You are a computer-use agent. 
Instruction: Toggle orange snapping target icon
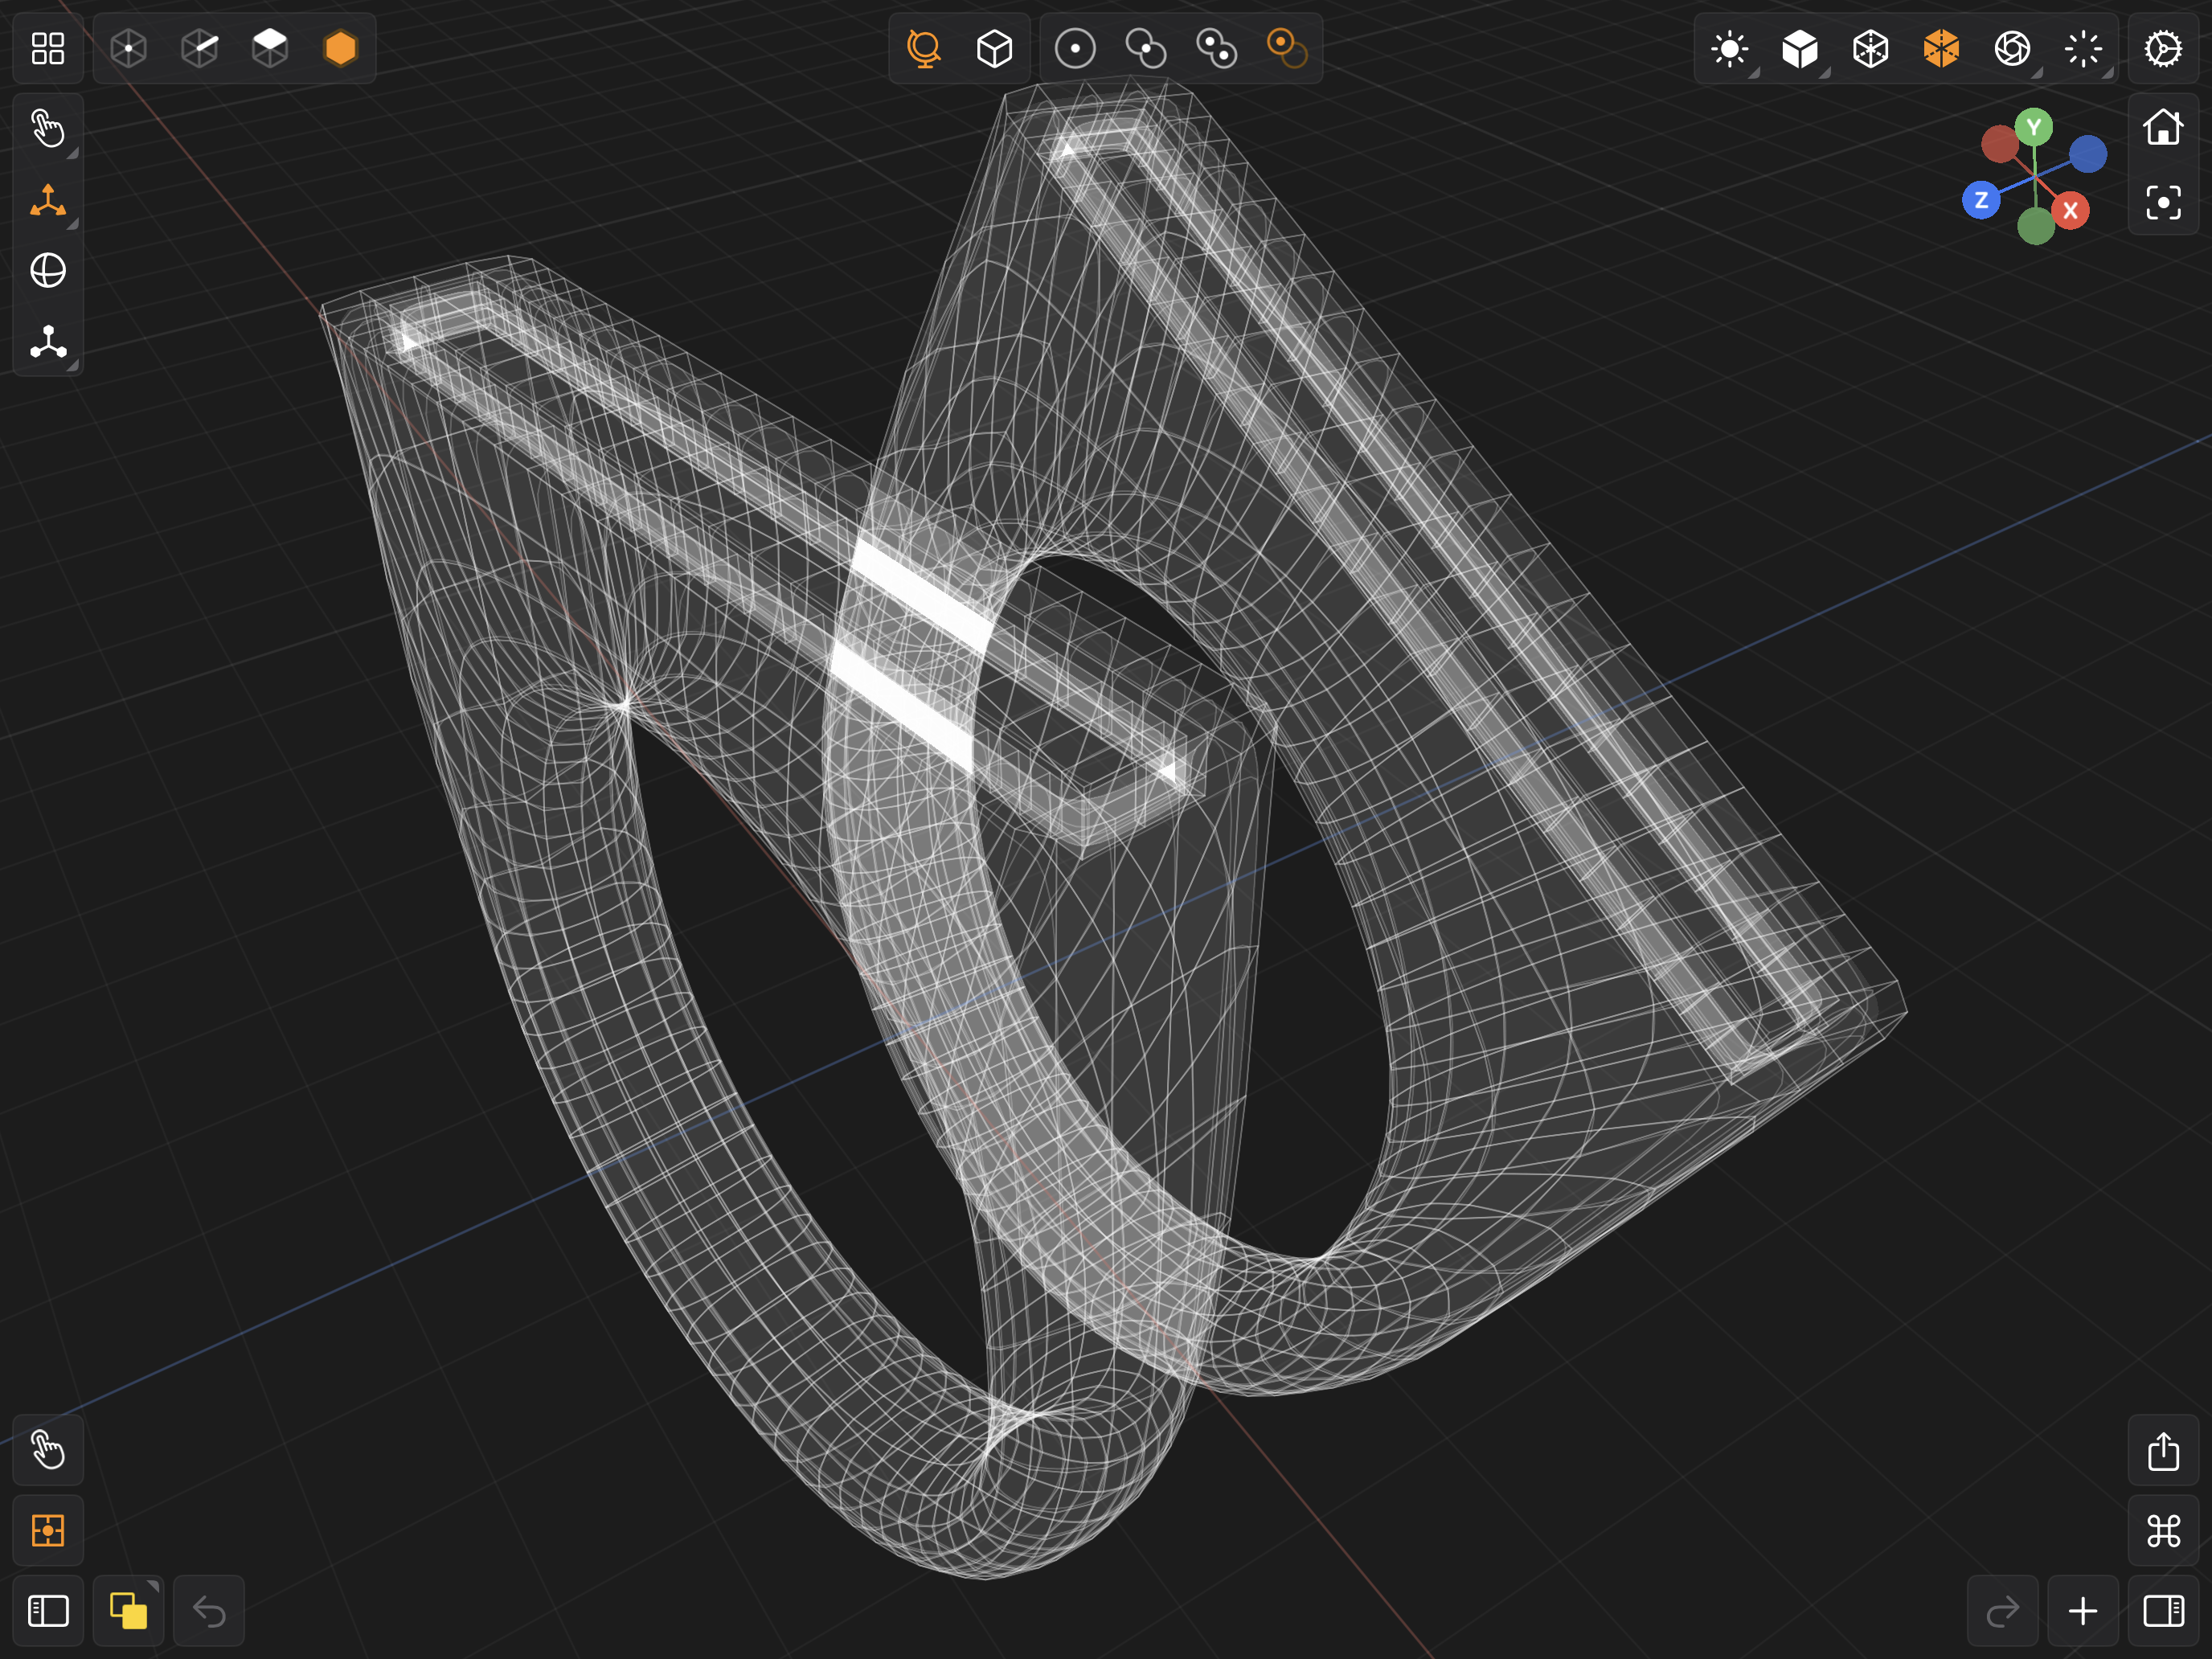[x=48, y=1531]
